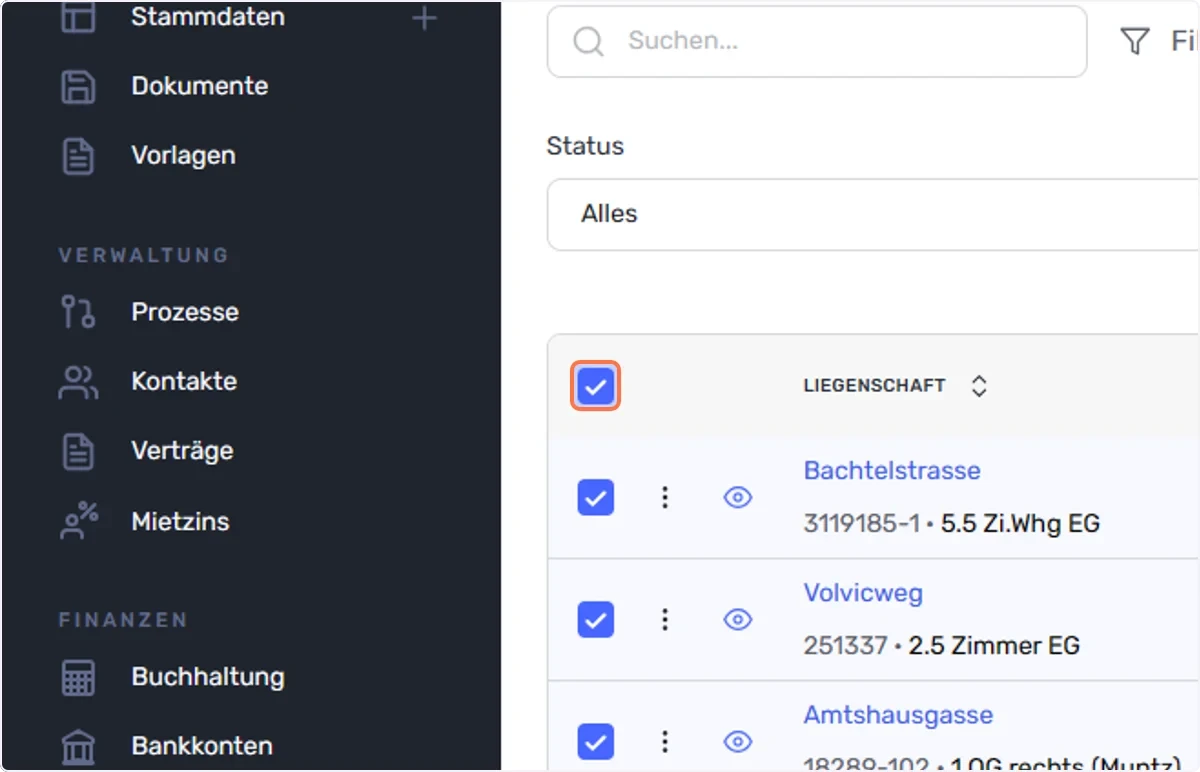Click the text 3119185-1 • 5.5 Zi.Whg EG
This screenshot has height=772, width=1200.
952,523
